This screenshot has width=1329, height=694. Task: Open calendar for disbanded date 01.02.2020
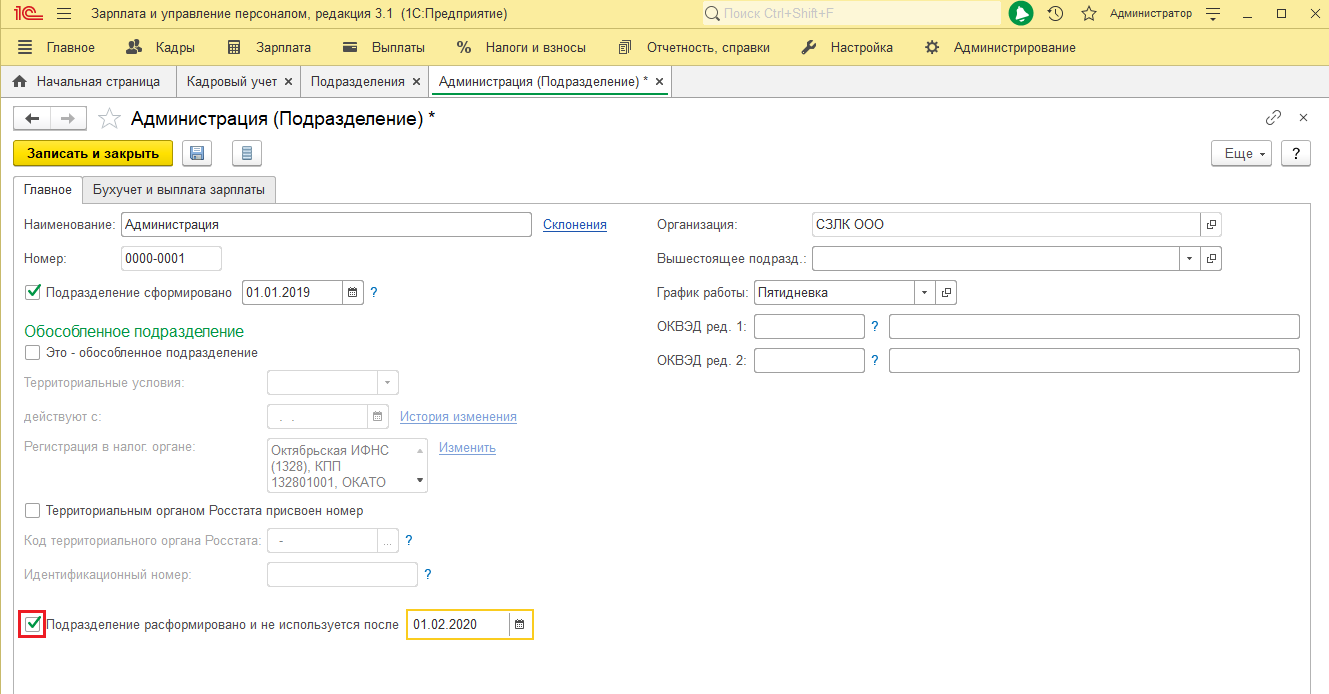(x=519, y=625)
